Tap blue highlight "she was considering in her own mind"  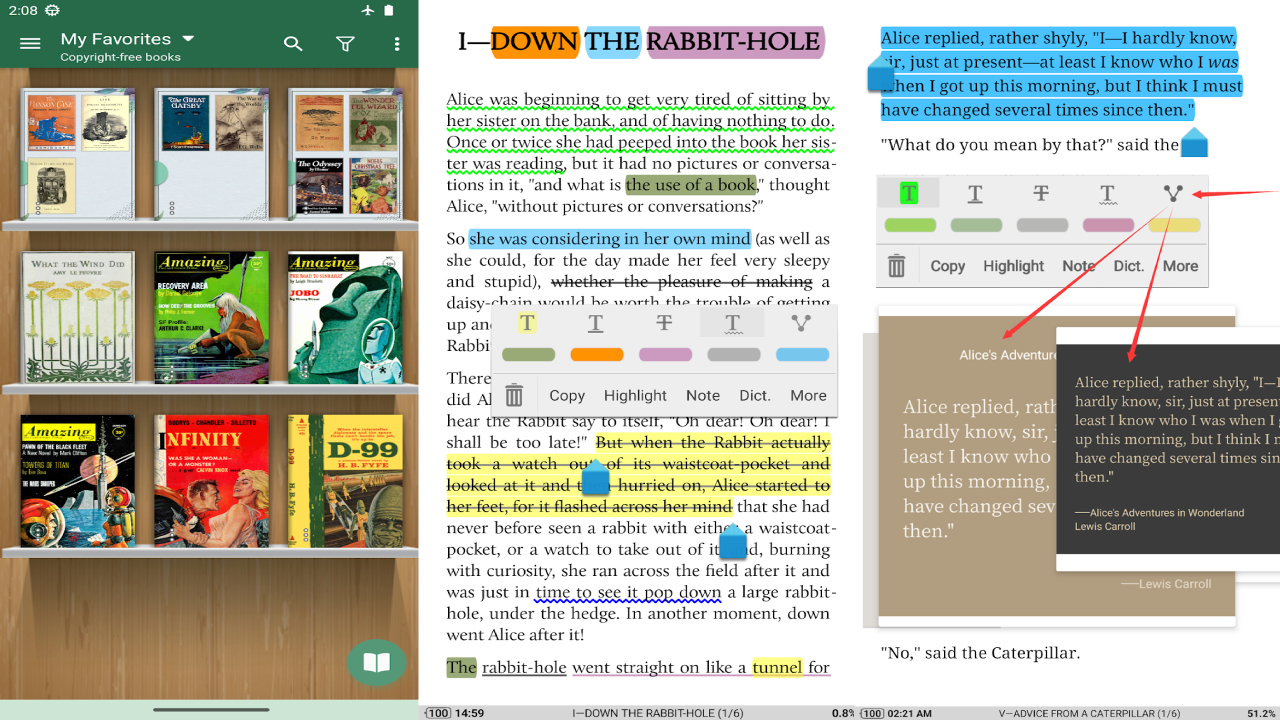tap(609, 239)
